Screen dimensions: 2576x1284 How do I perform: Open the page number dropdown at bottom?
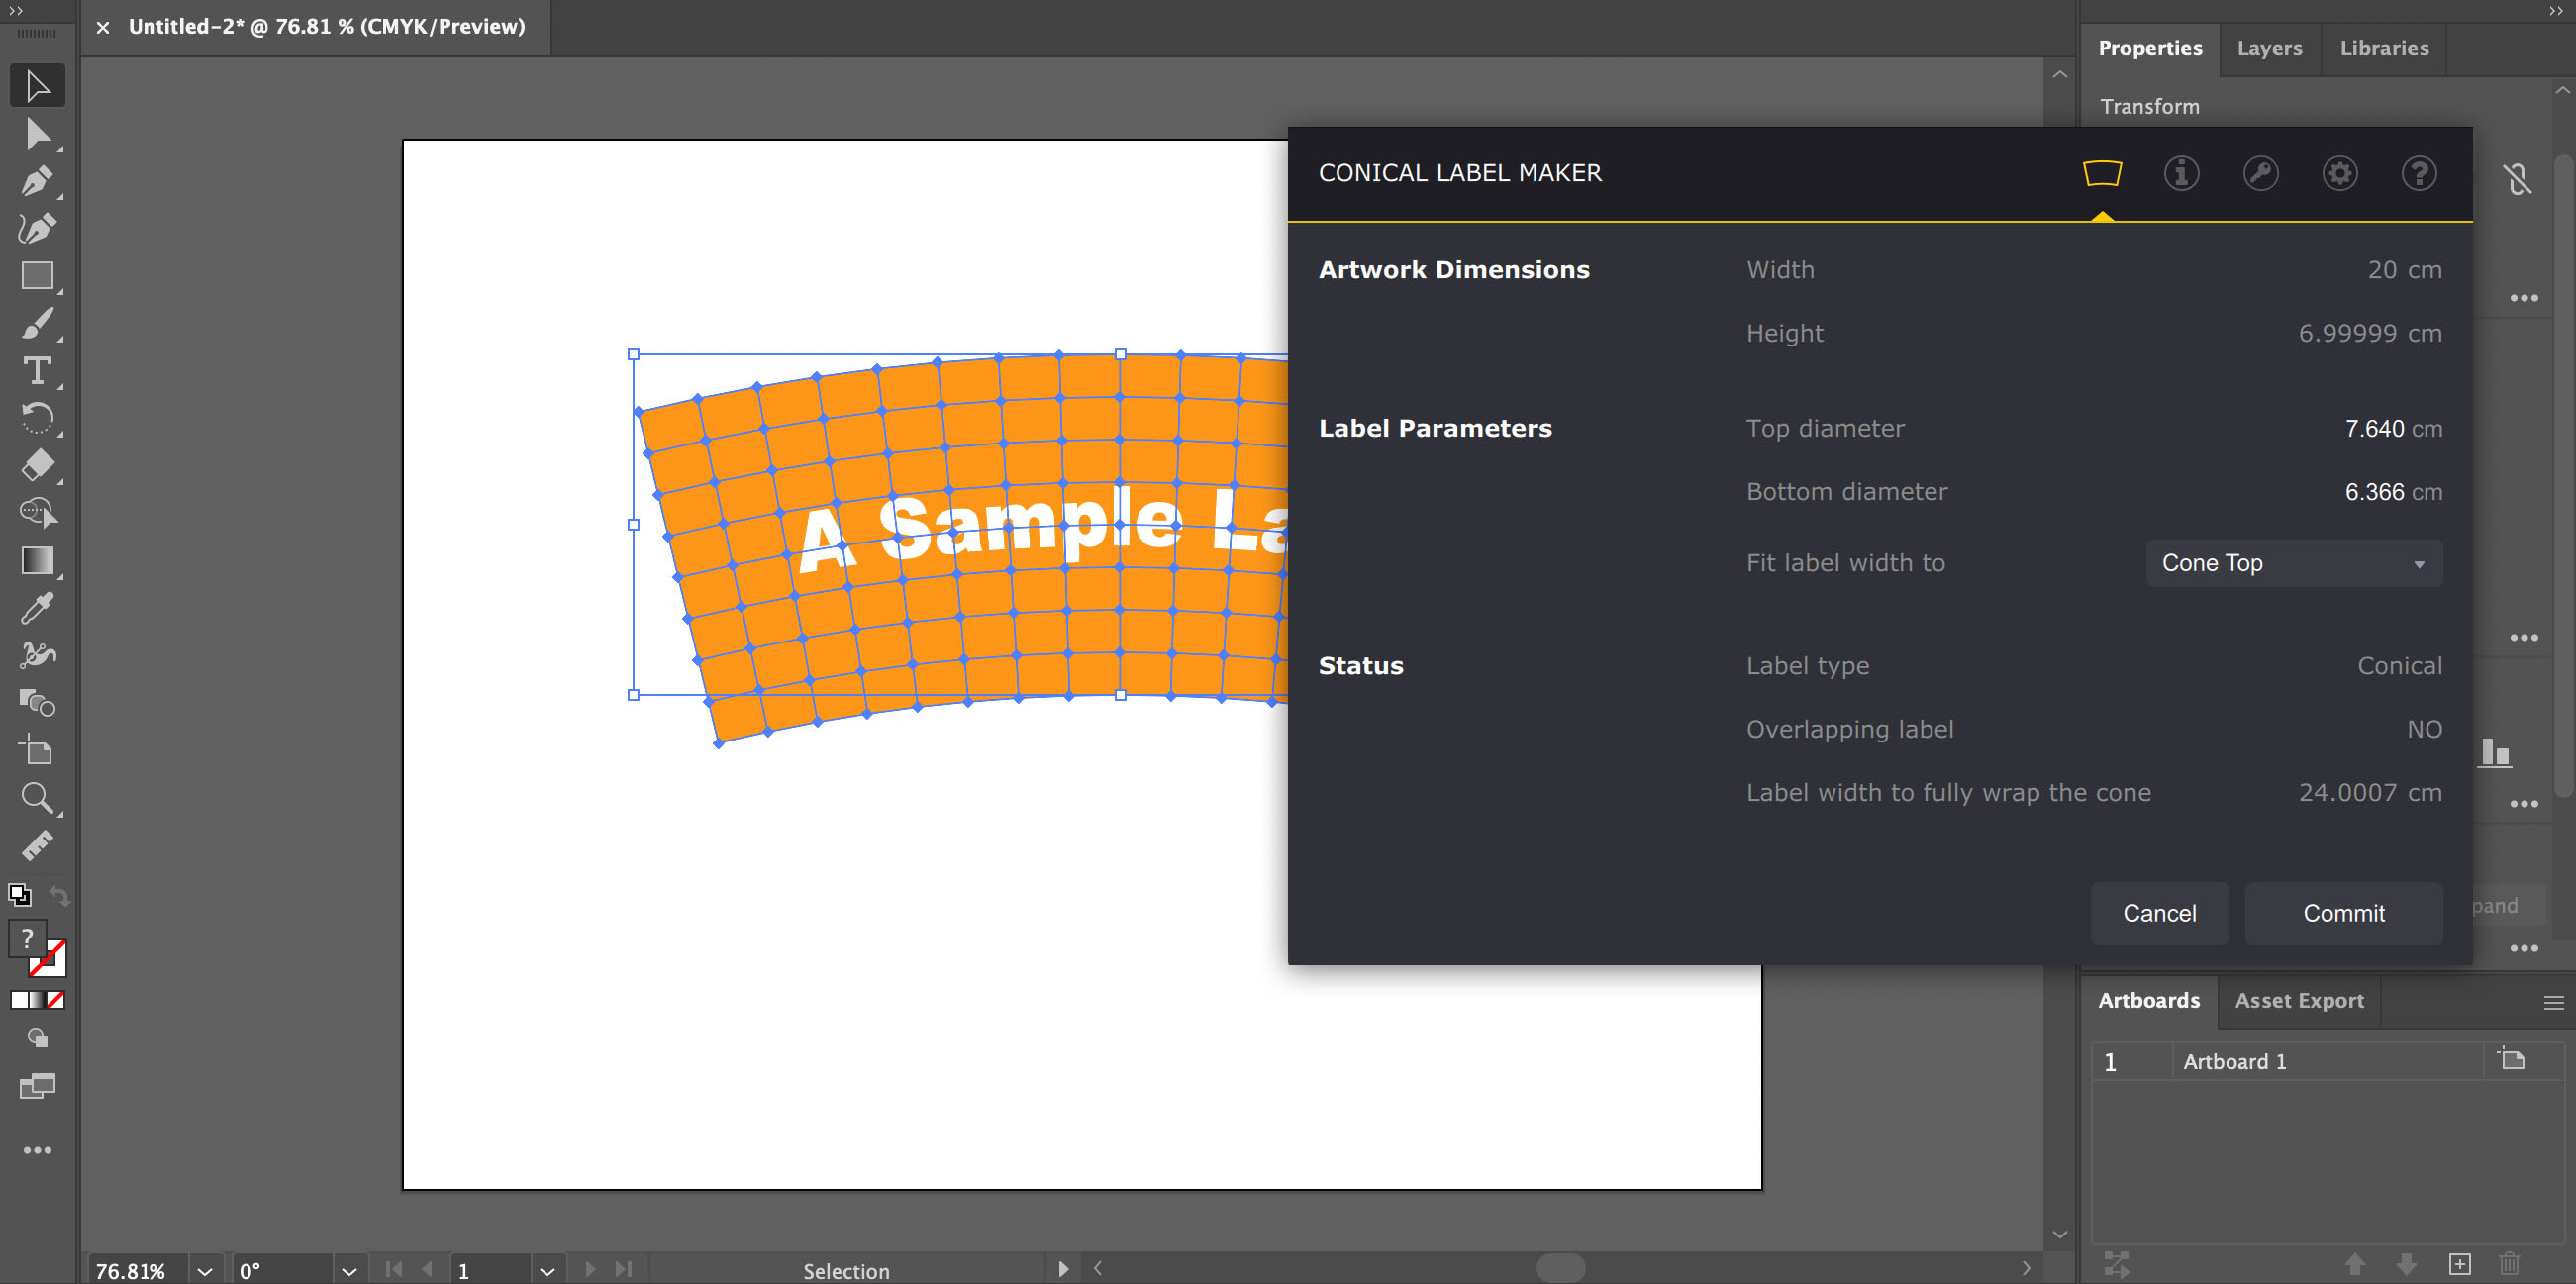[547, 1270]
